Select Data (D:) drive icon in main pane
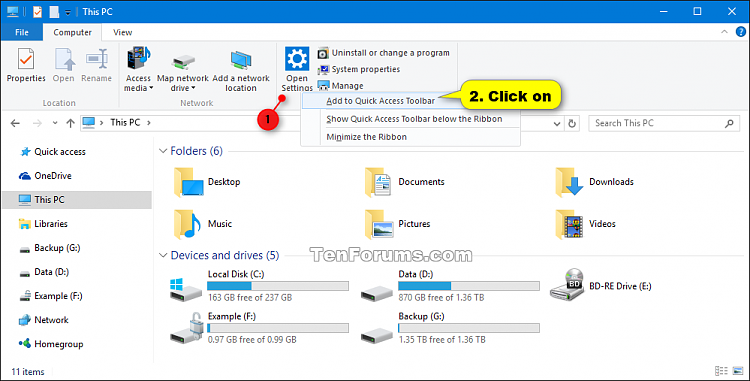This screenshot has height=381, width=750. [377, 293]
